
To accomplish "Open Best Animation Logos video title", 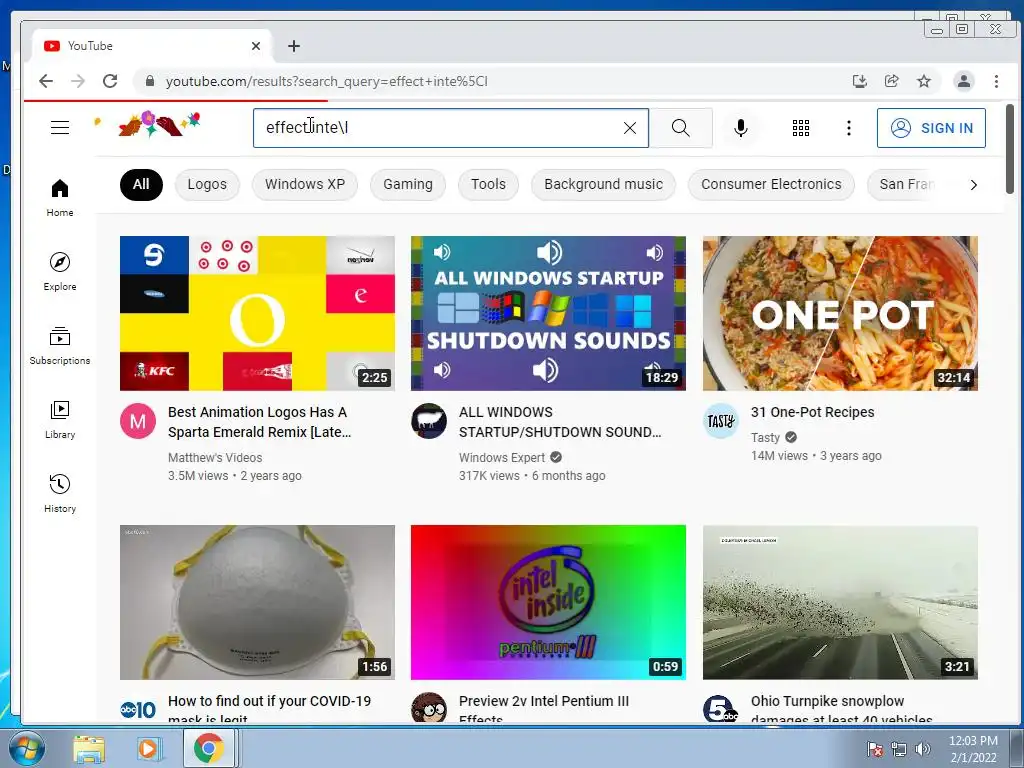I will (259, 422).
